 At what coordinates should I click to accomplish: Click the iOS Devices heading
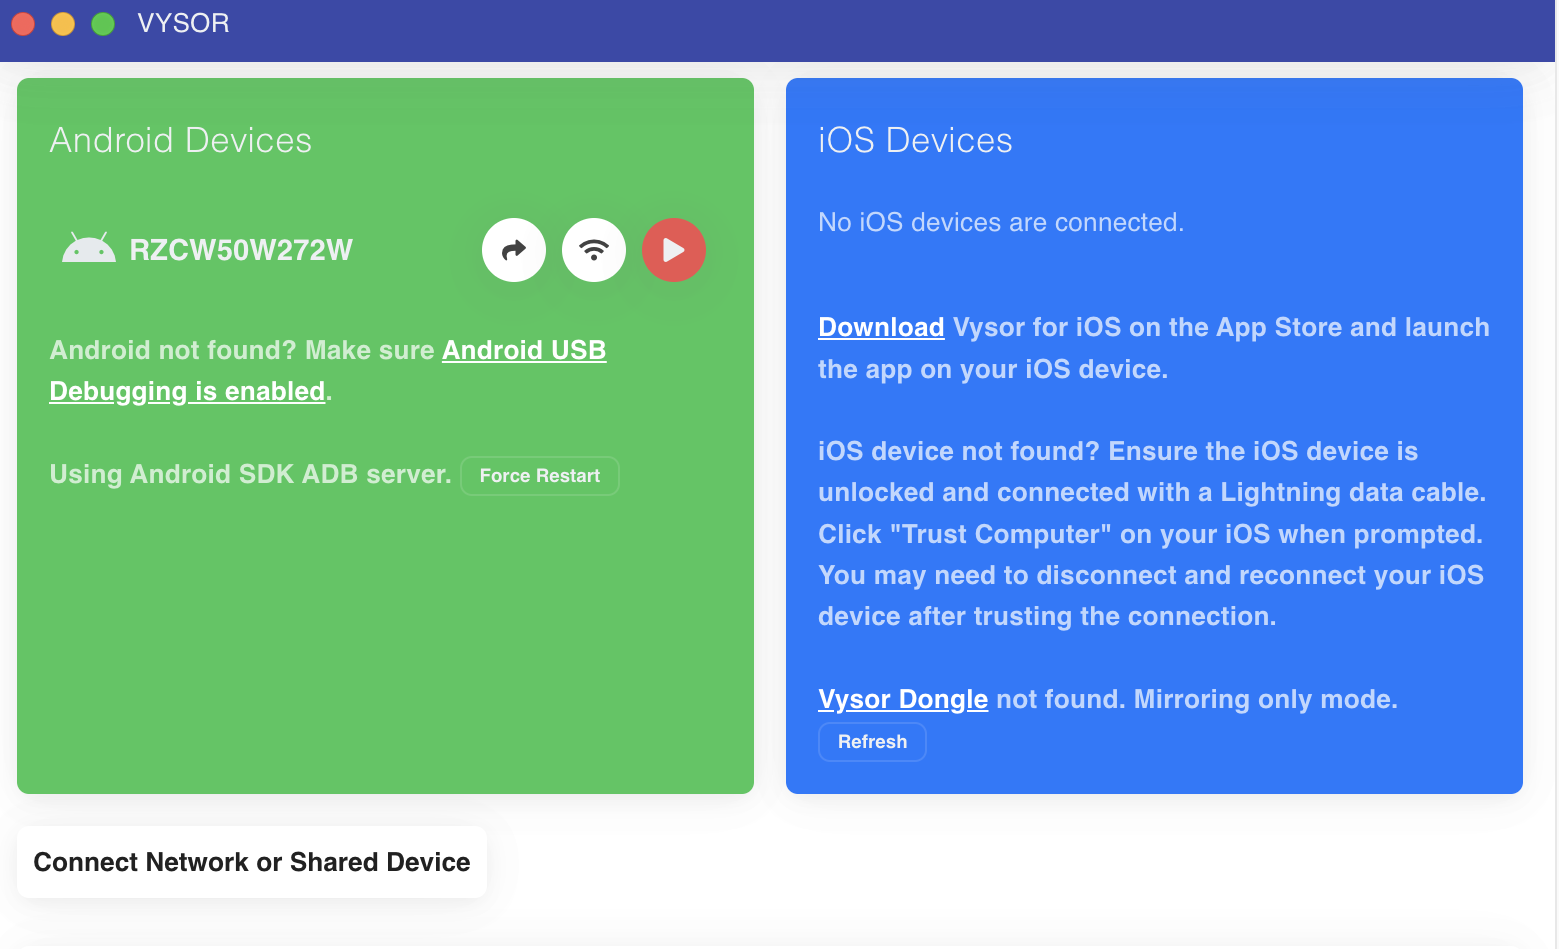click(914, 140)
